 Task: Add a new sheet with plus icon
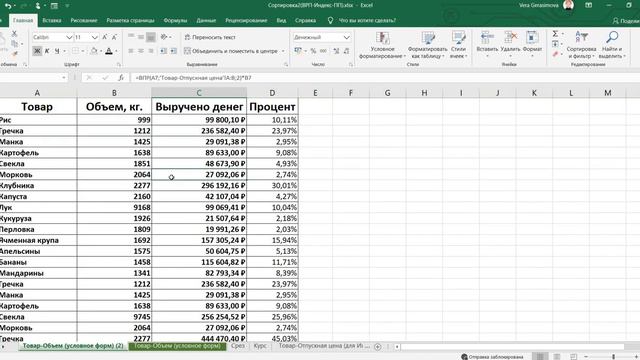(x=378, y=347)
